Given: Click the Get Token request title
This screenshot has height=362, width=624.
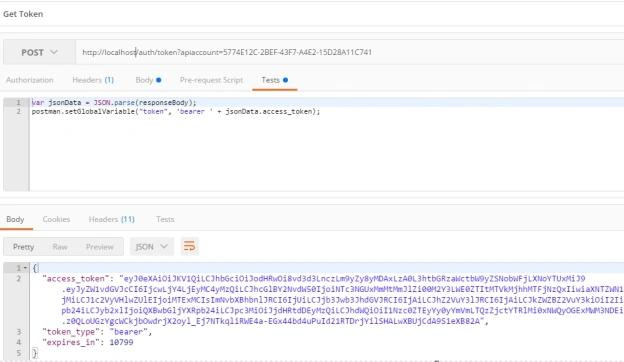Looking at the screenshot, I should 23,14.
